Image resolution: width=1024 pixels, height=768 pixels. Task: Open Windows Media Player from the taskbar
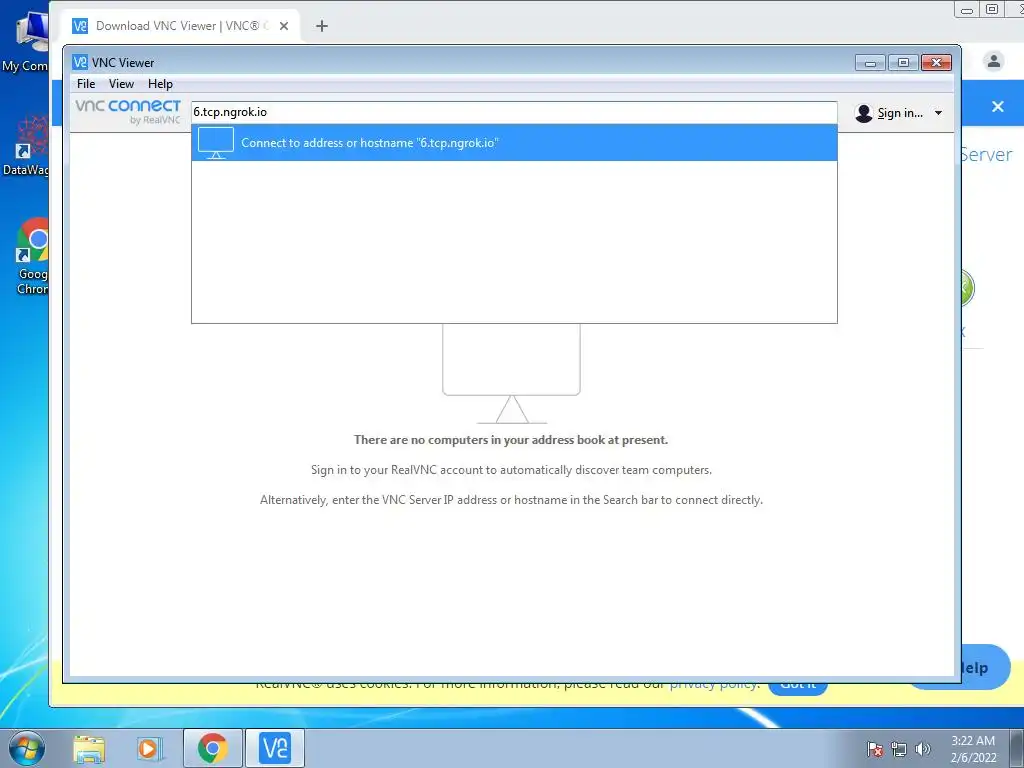point(149,748)
